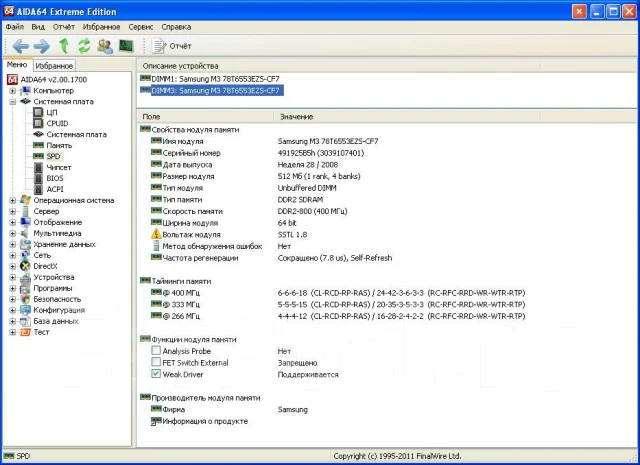Select the ACPI tree item icon
This screenshot has width=640, height=465.
38,189
